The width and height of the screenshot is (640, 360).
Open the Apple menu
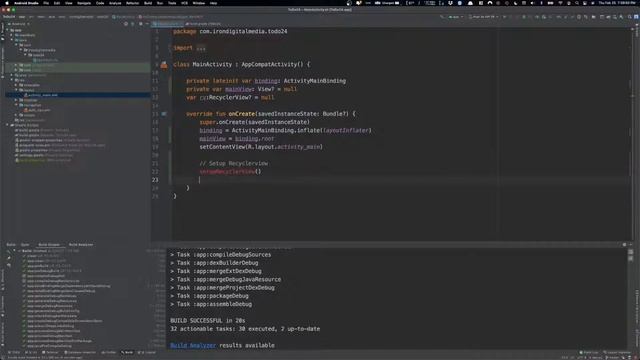[x=7, y=3]
